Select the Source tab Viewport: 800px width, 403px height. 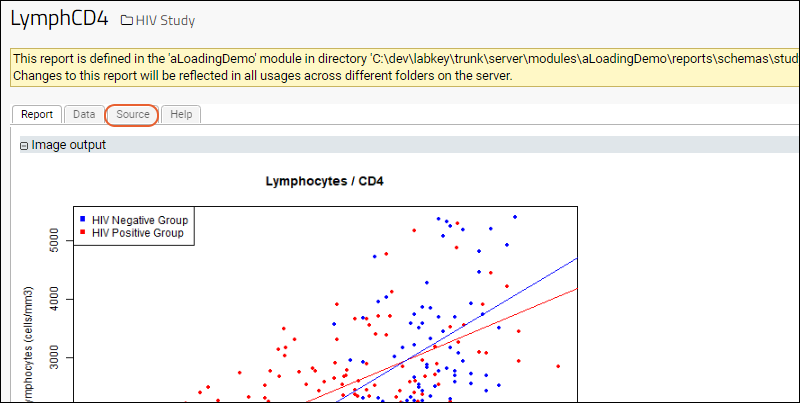132,115
